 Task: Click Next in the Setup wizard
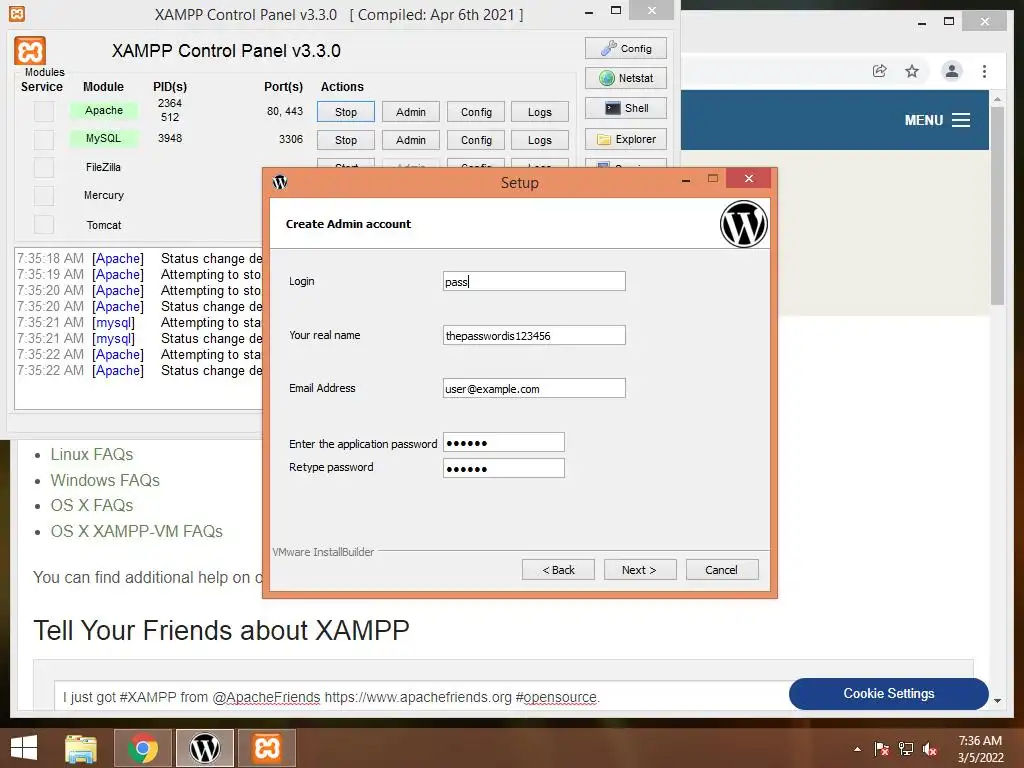[x=639, y=569]
